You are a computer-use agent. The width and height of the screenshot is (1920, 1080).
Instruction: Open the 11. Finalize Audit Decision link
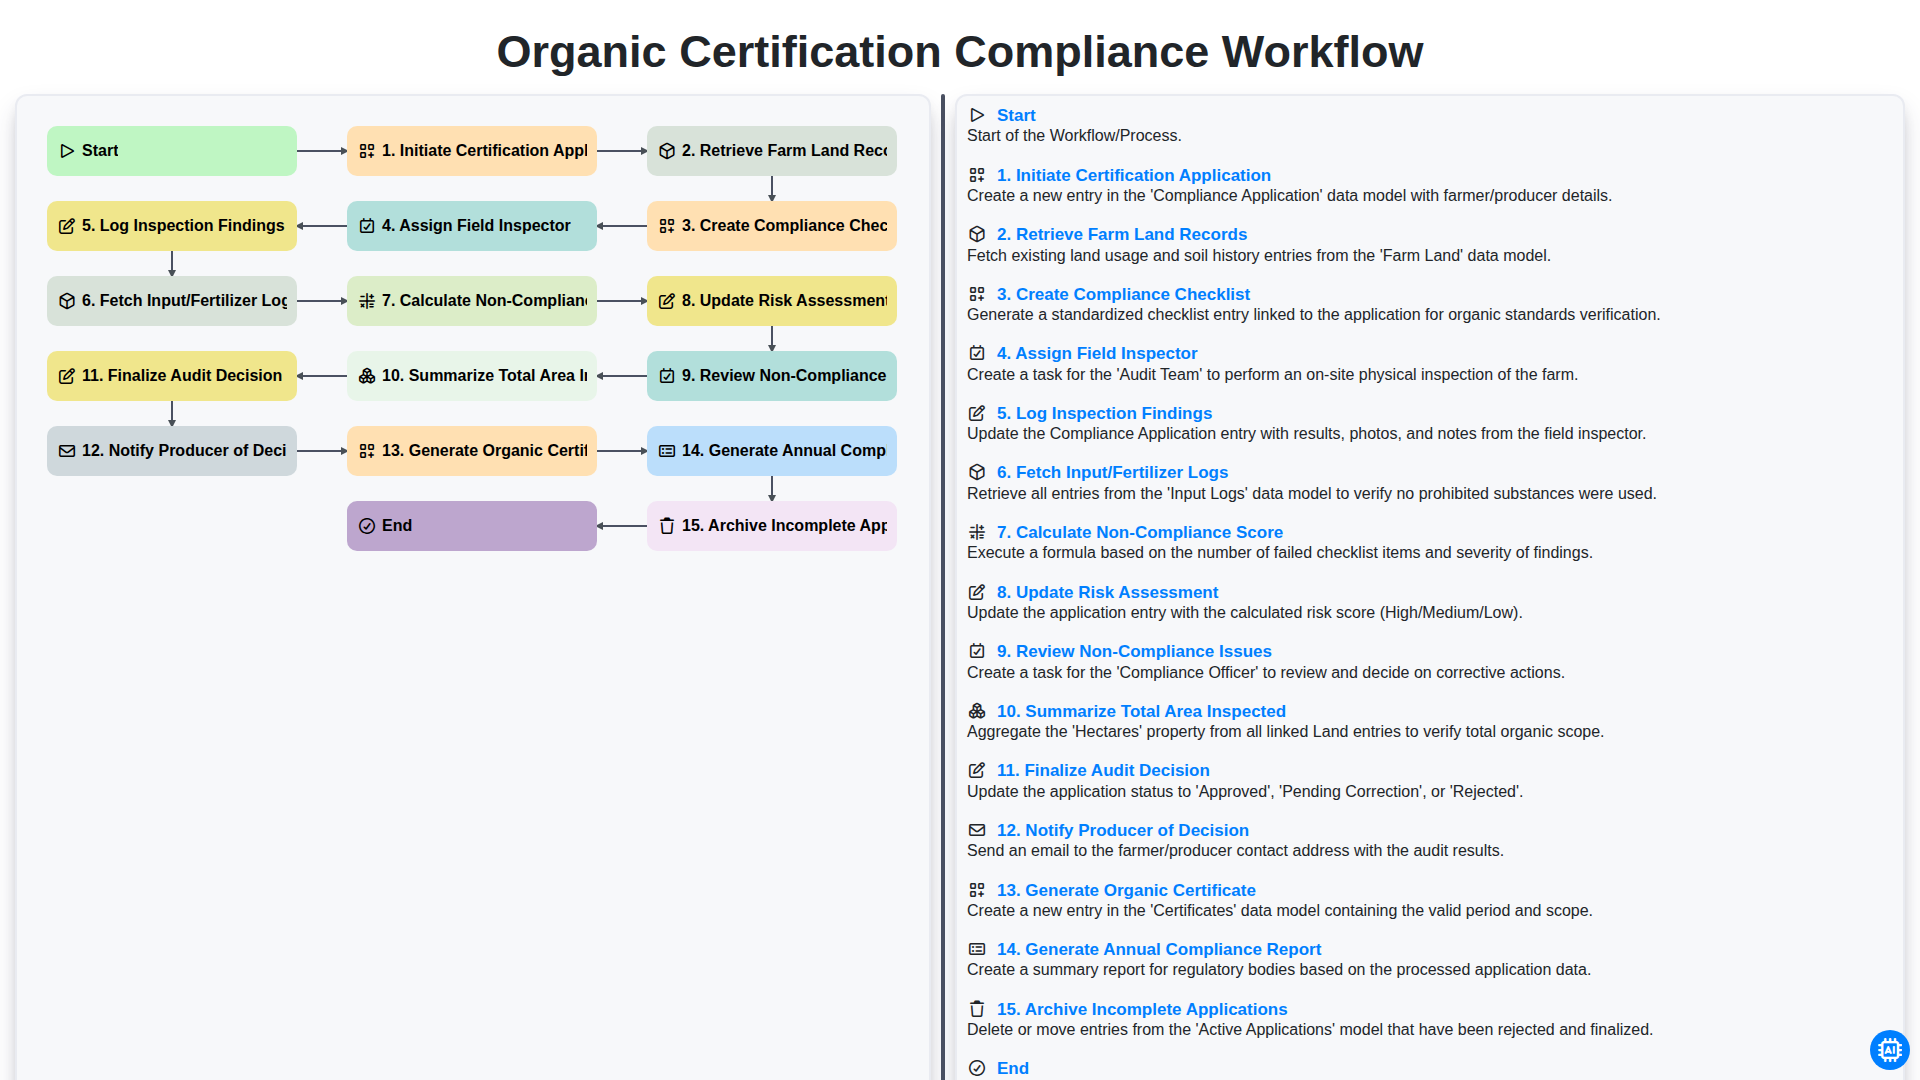click(x=1103, y=770)
